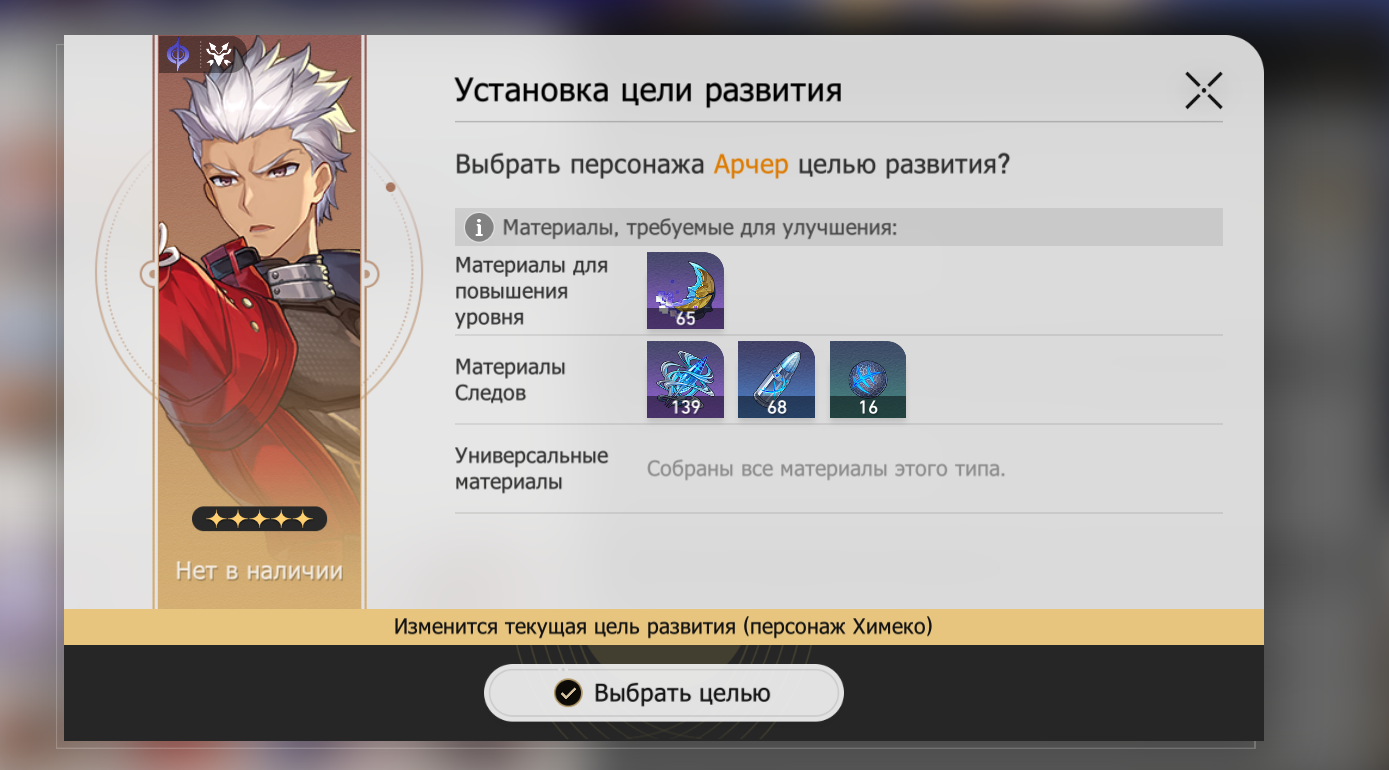This screenshot has height=770, width=1389.
Task: Click the Материалы для повышения уровня label
Action: click(531, 291)
